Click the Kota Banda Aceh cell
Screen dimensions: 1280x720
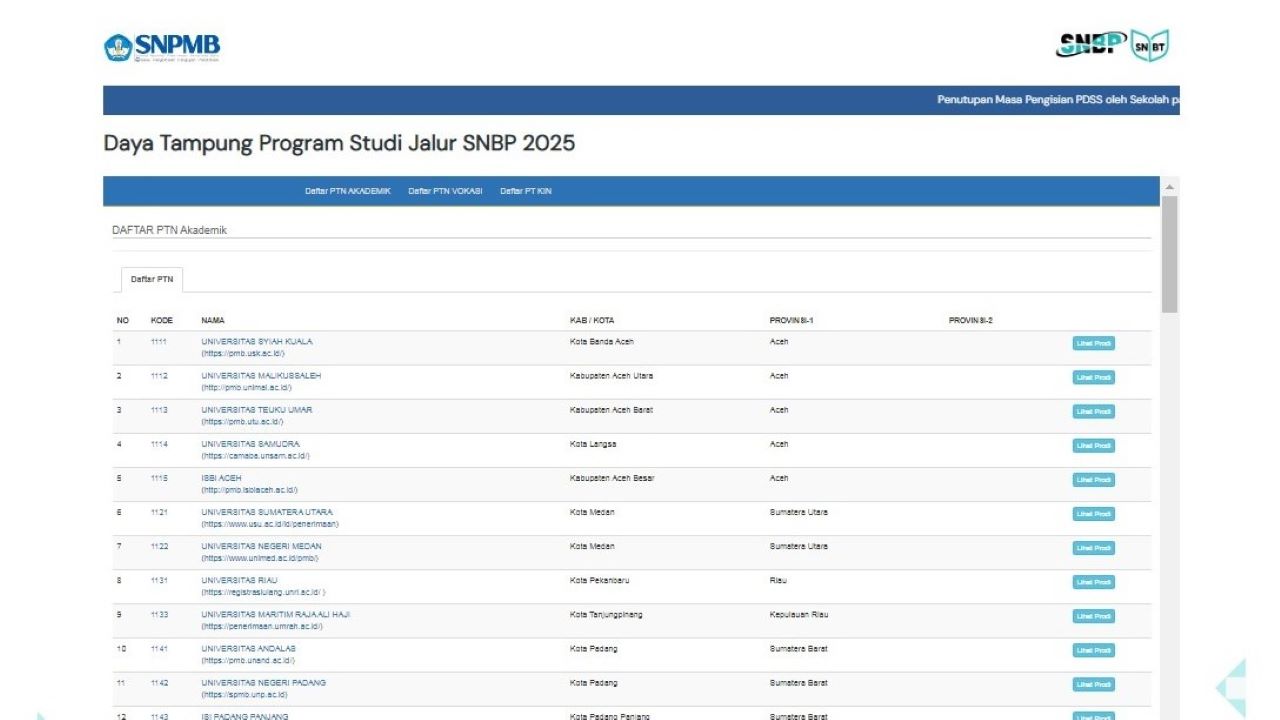[x=602, y=342]
